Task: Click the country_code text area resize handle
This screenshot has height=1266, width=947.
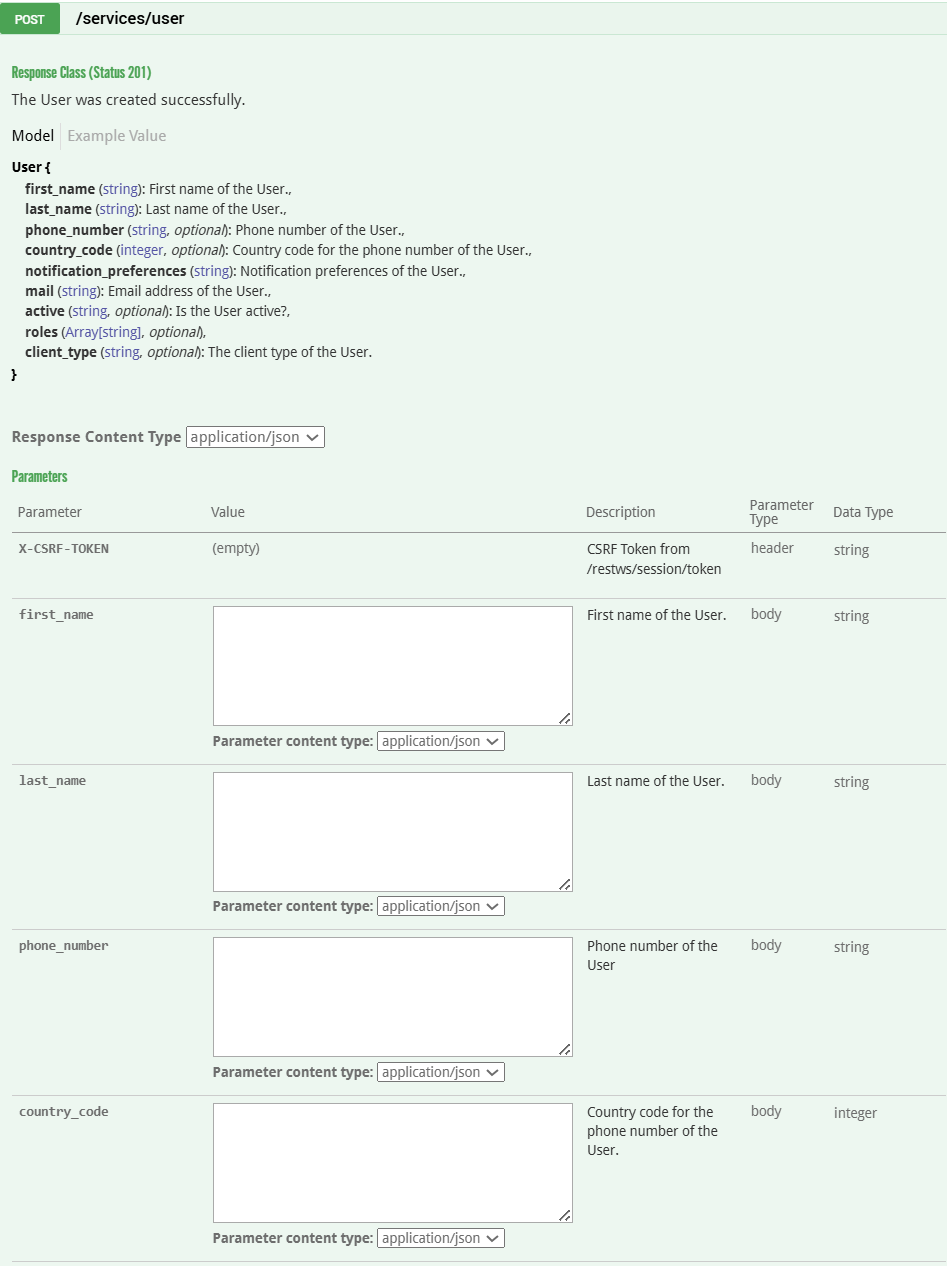Action: [565, 1215]
